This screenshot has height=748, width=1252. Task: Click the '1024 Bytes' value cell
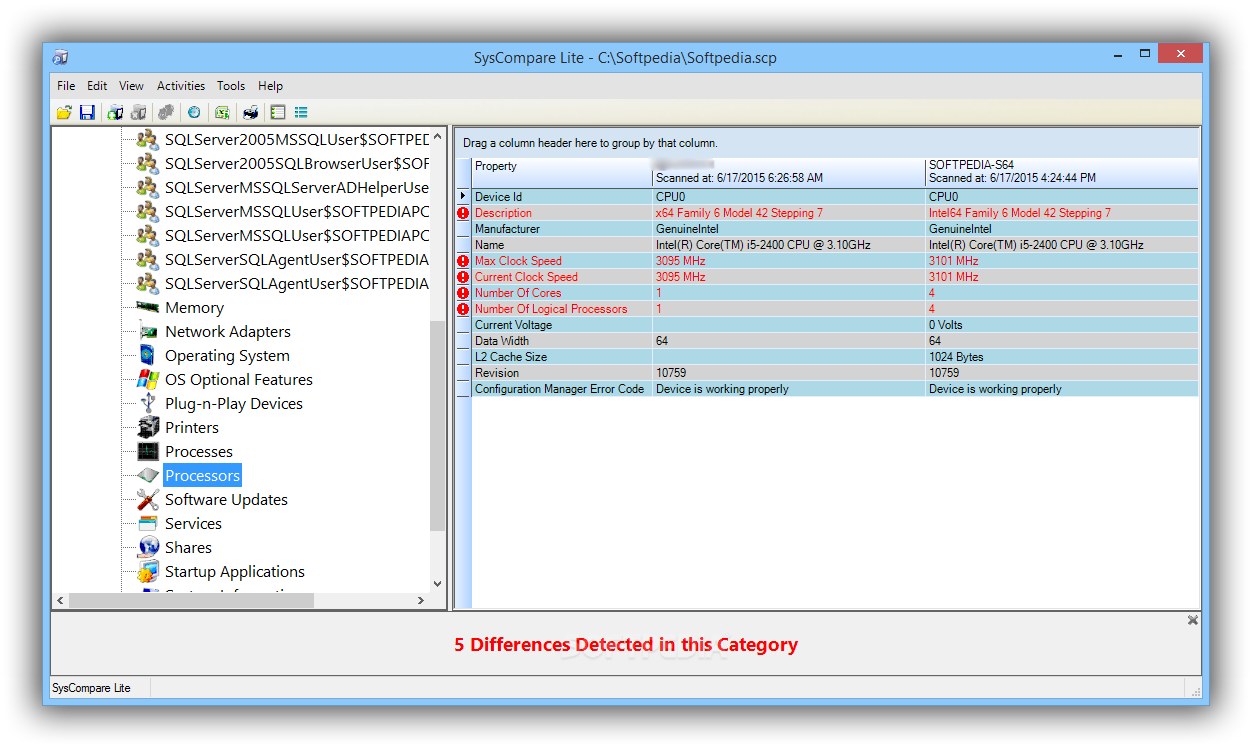tap(1062, 357)
